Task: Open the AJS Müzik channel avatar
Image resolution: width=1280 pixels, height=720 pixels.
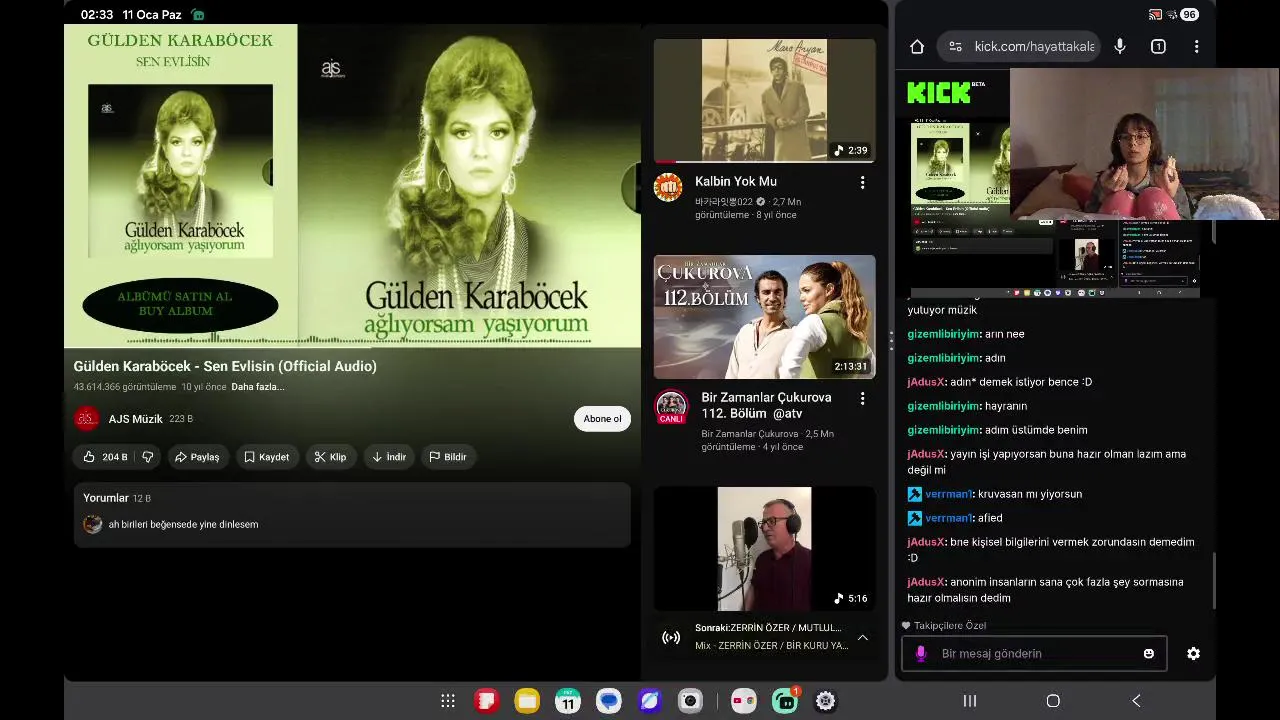Action: pyautogui.click(x=87, y=419)
